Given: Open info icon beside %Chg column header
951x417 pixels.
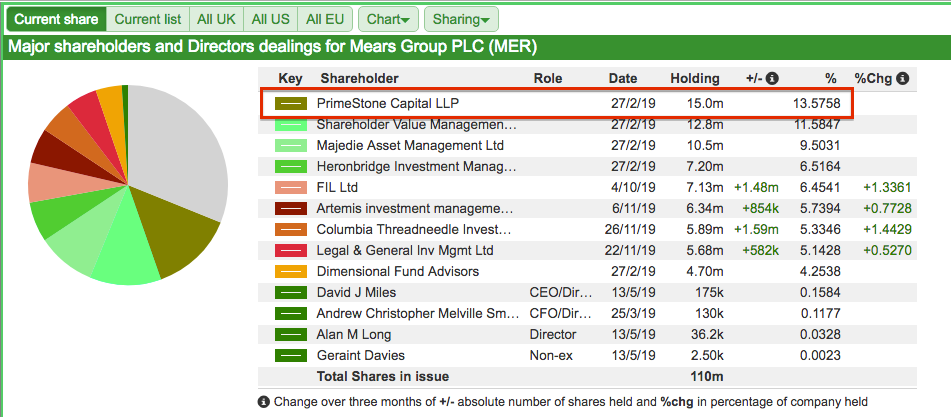Looking at the screenshot, I should click(902, 78).
